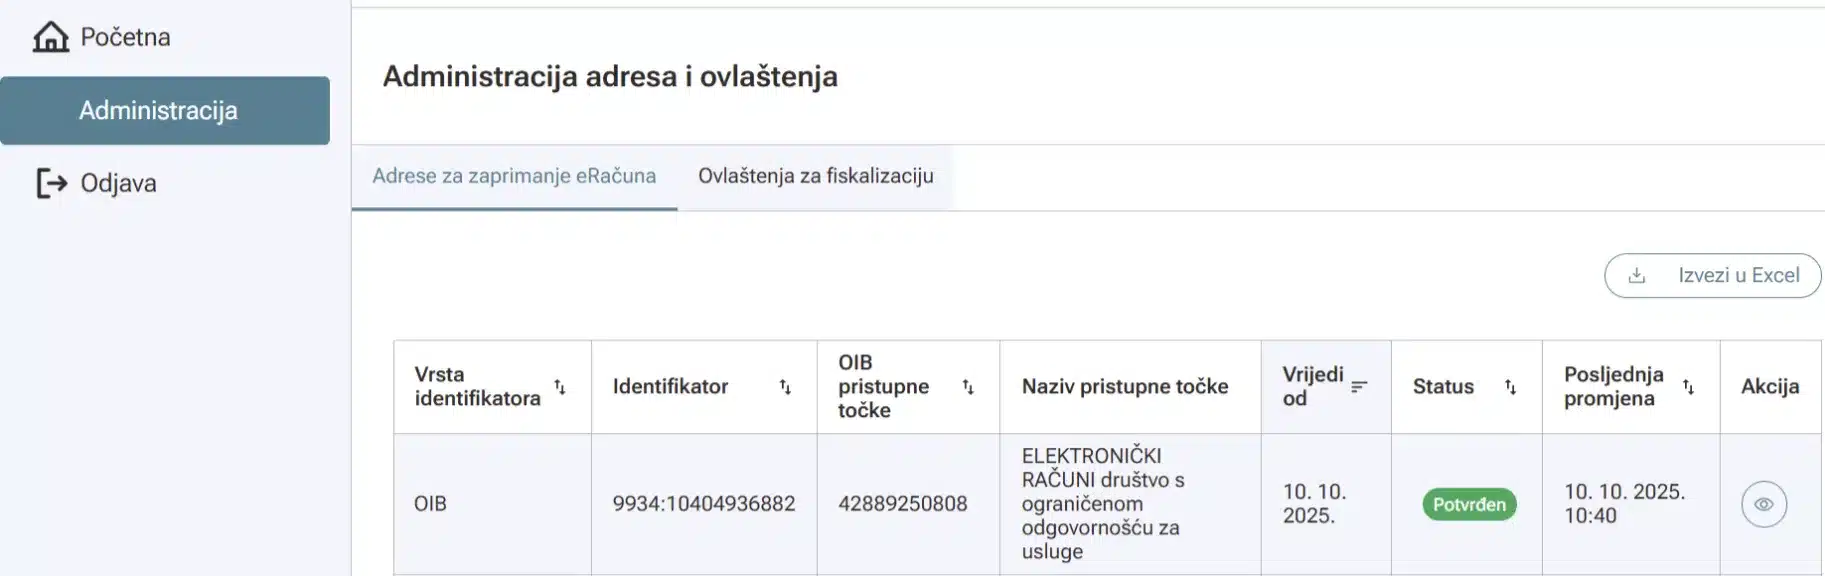Screen dimensions: 1825x576
Task: Click the download icon in Izvezi u Excel
Action: tap(1637, 276)
